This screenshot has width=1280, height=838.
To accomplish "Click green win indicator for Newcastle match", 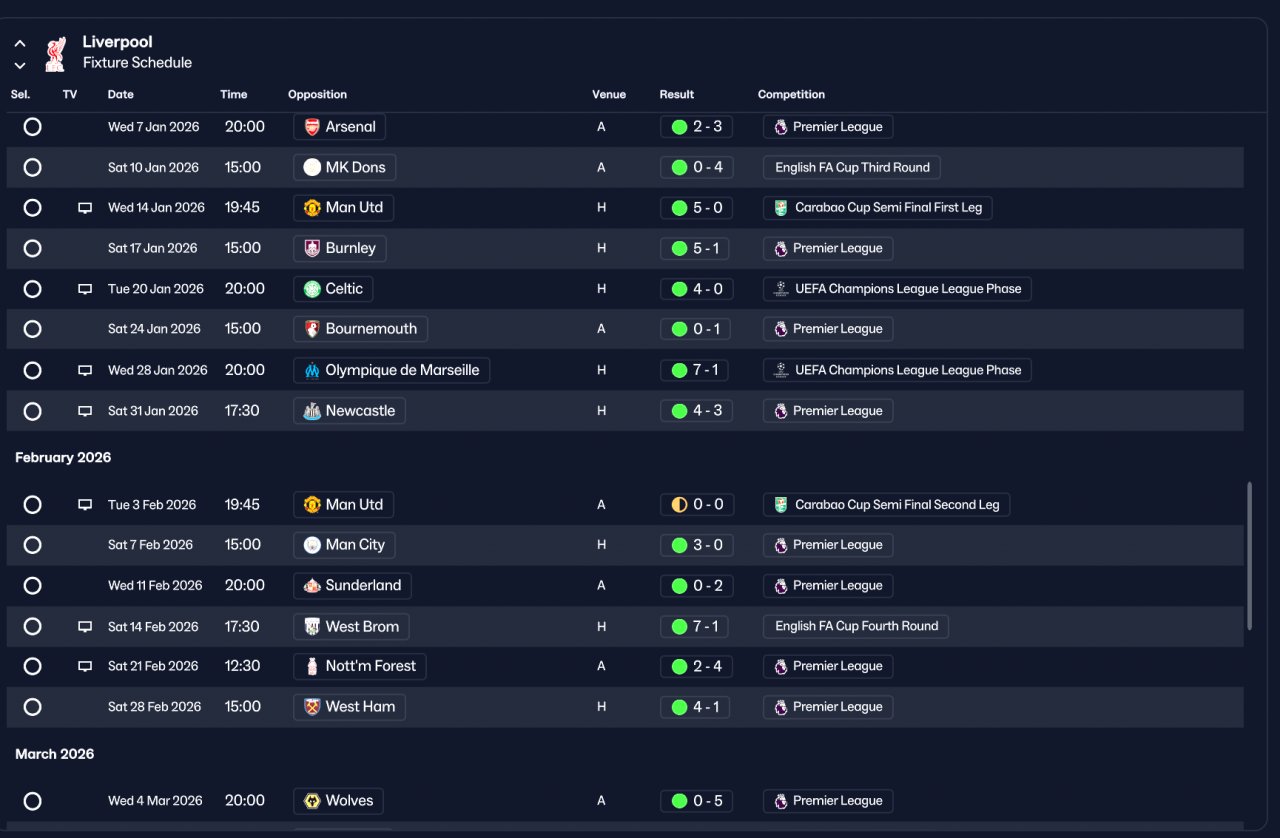I will [679, 411].
